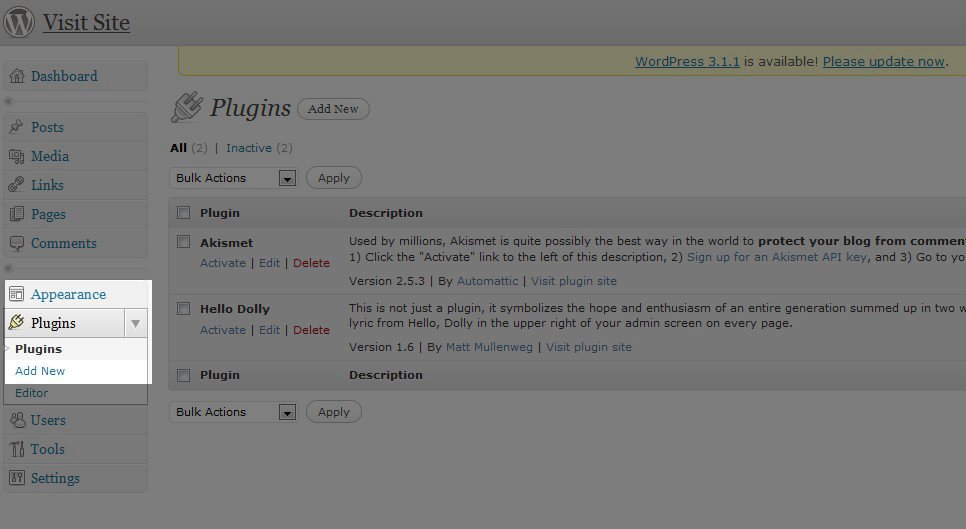Click Version 2.5.3 text
Image resolution: width=966 pixels, height=529 pixels.
(x=387, y=281)
